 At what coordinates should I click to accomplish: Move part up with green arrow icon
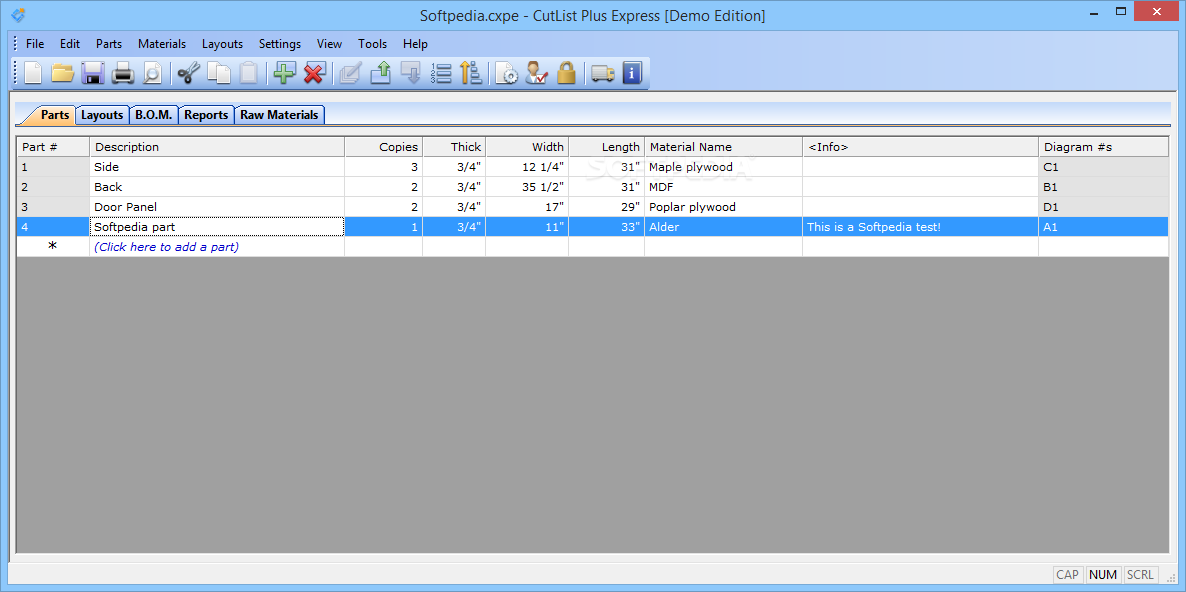tap(380, 73)
